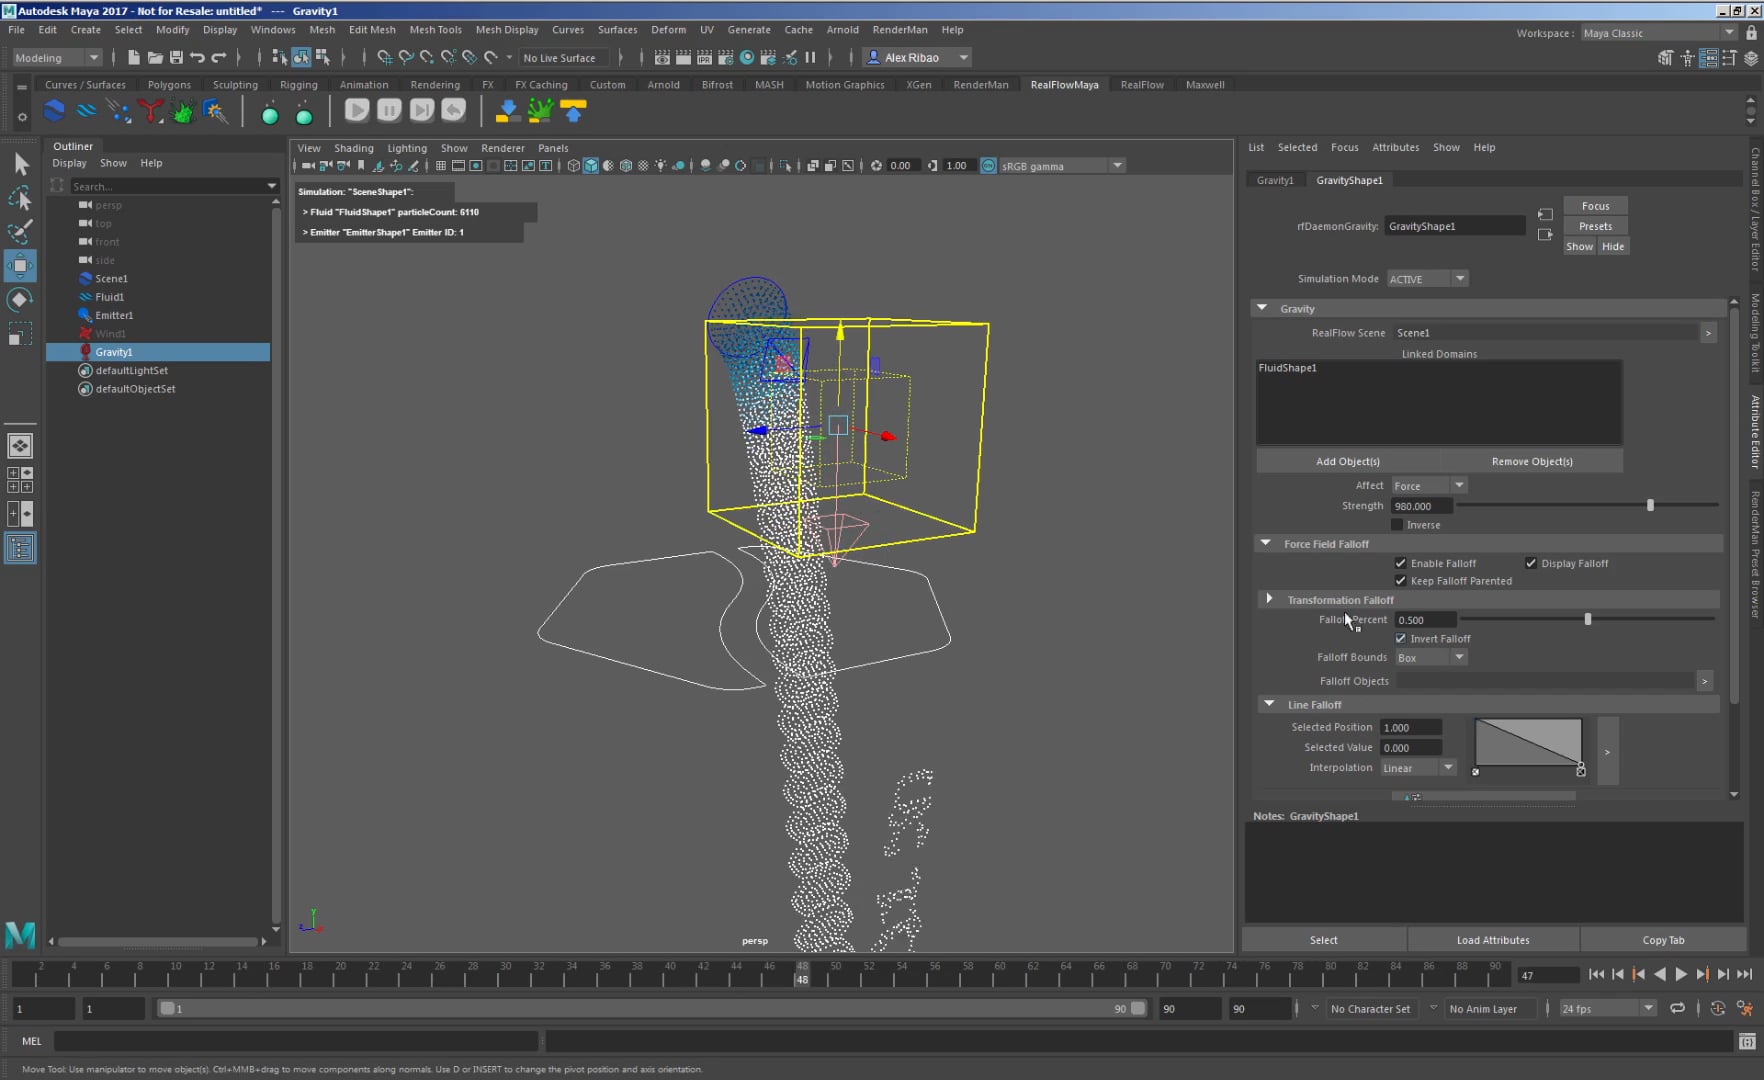Screen dimensions: 1764x1080
Task: Open the Simulation Mode dropdown set to ACTIVE
Action: click(x=1426, y=278)
